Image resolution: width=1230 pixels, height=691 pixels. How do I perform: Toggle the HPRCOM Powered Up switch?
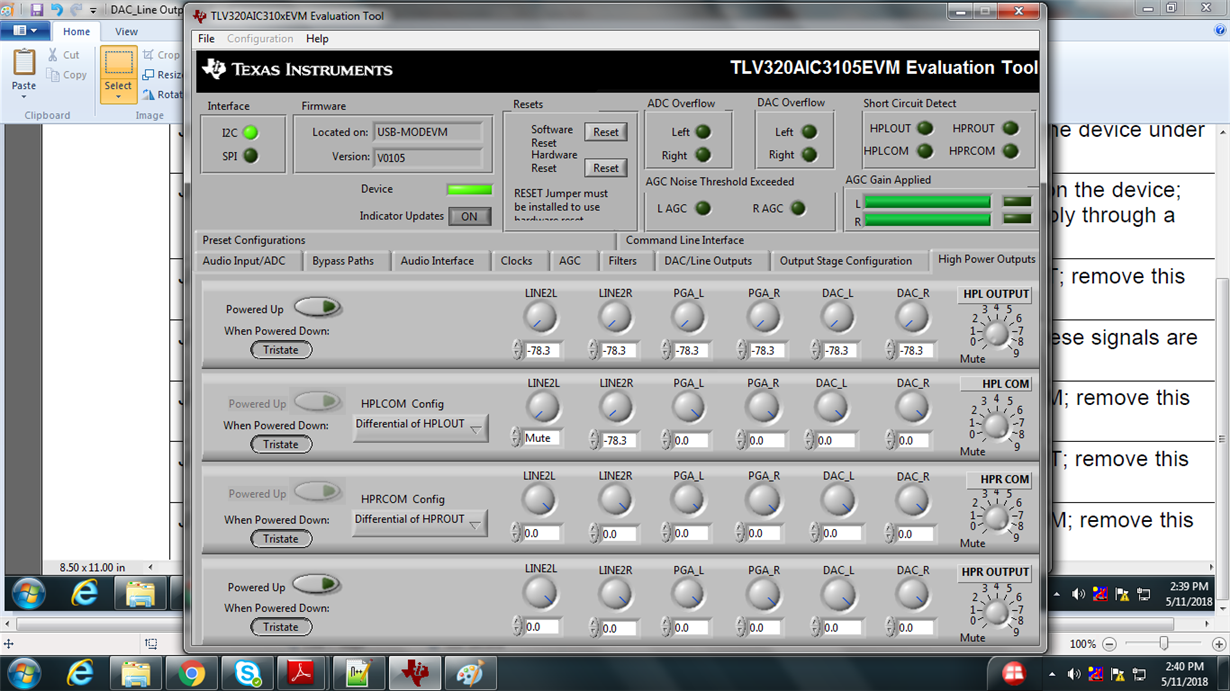tap(317, 492)
